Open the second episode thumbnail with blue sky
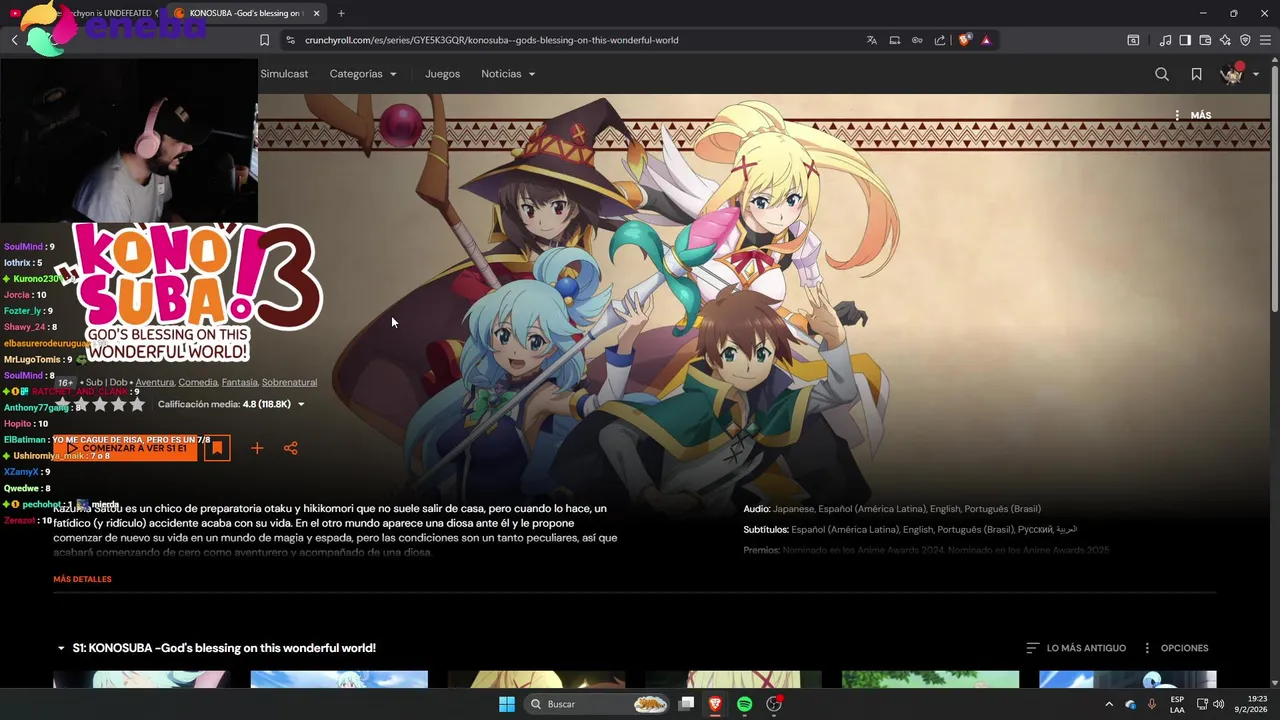The height and width of the screenshot is (720, 1280). [339, 679]
